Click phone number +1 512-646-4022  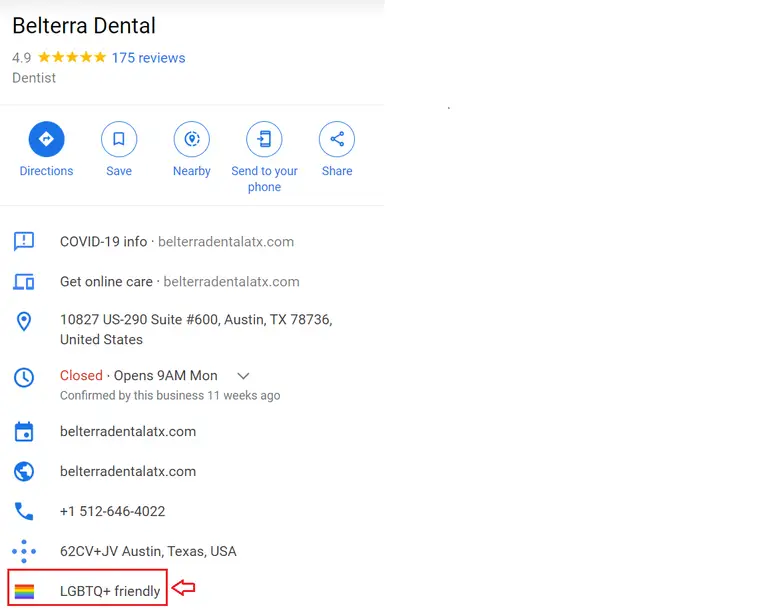(113, 511)
